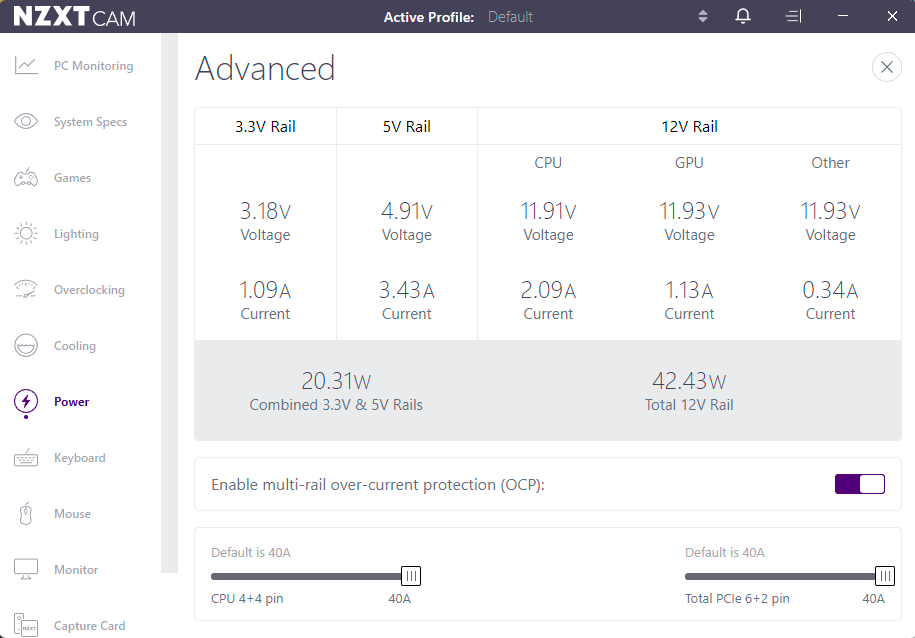Open the Games controller icon
Viewport: 915px width, 638px height.
[26, 177]
